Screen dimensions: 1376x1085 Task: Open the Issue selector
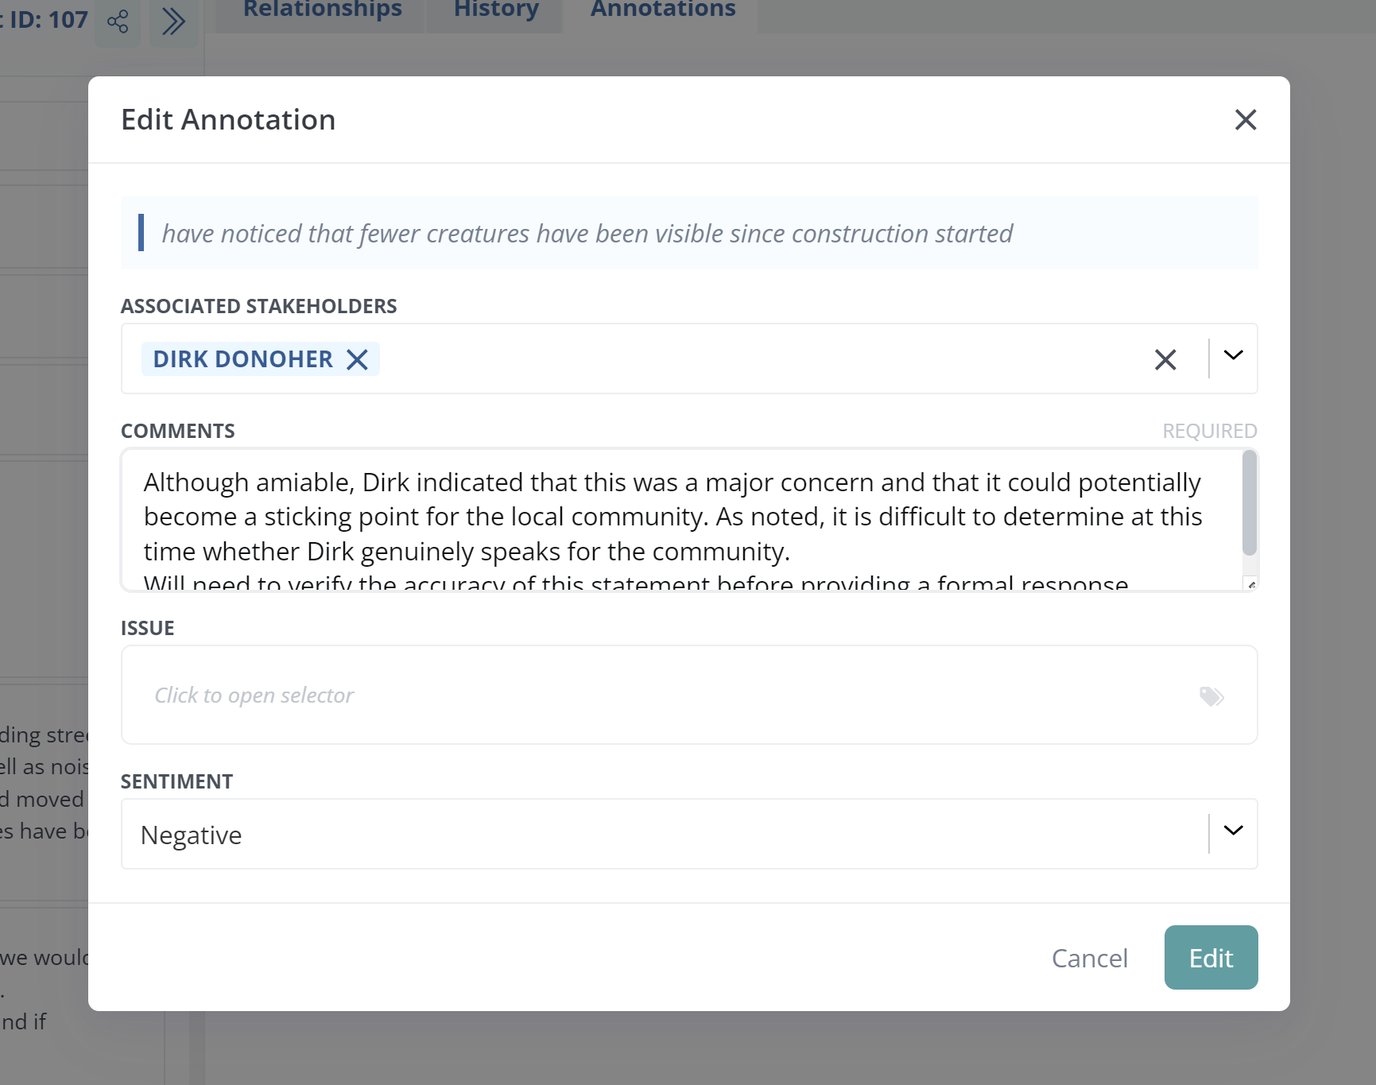600,695
